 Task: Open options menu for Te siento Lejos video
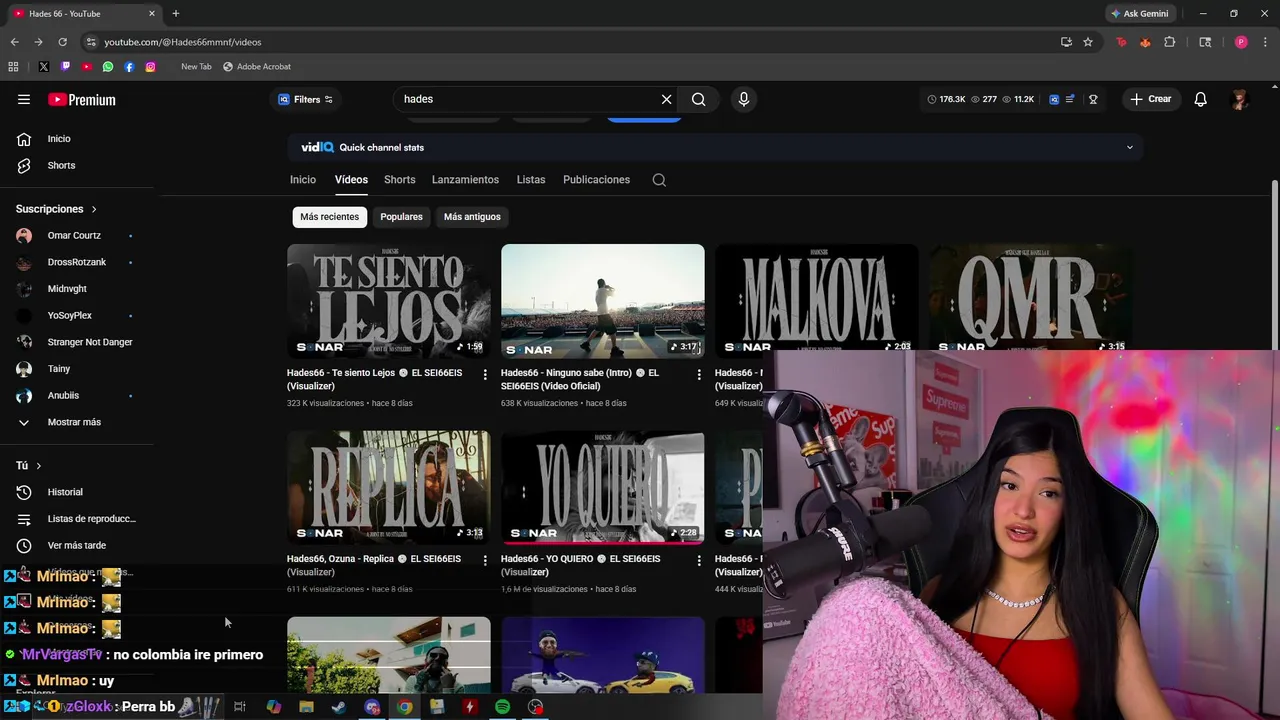(485, 374)
